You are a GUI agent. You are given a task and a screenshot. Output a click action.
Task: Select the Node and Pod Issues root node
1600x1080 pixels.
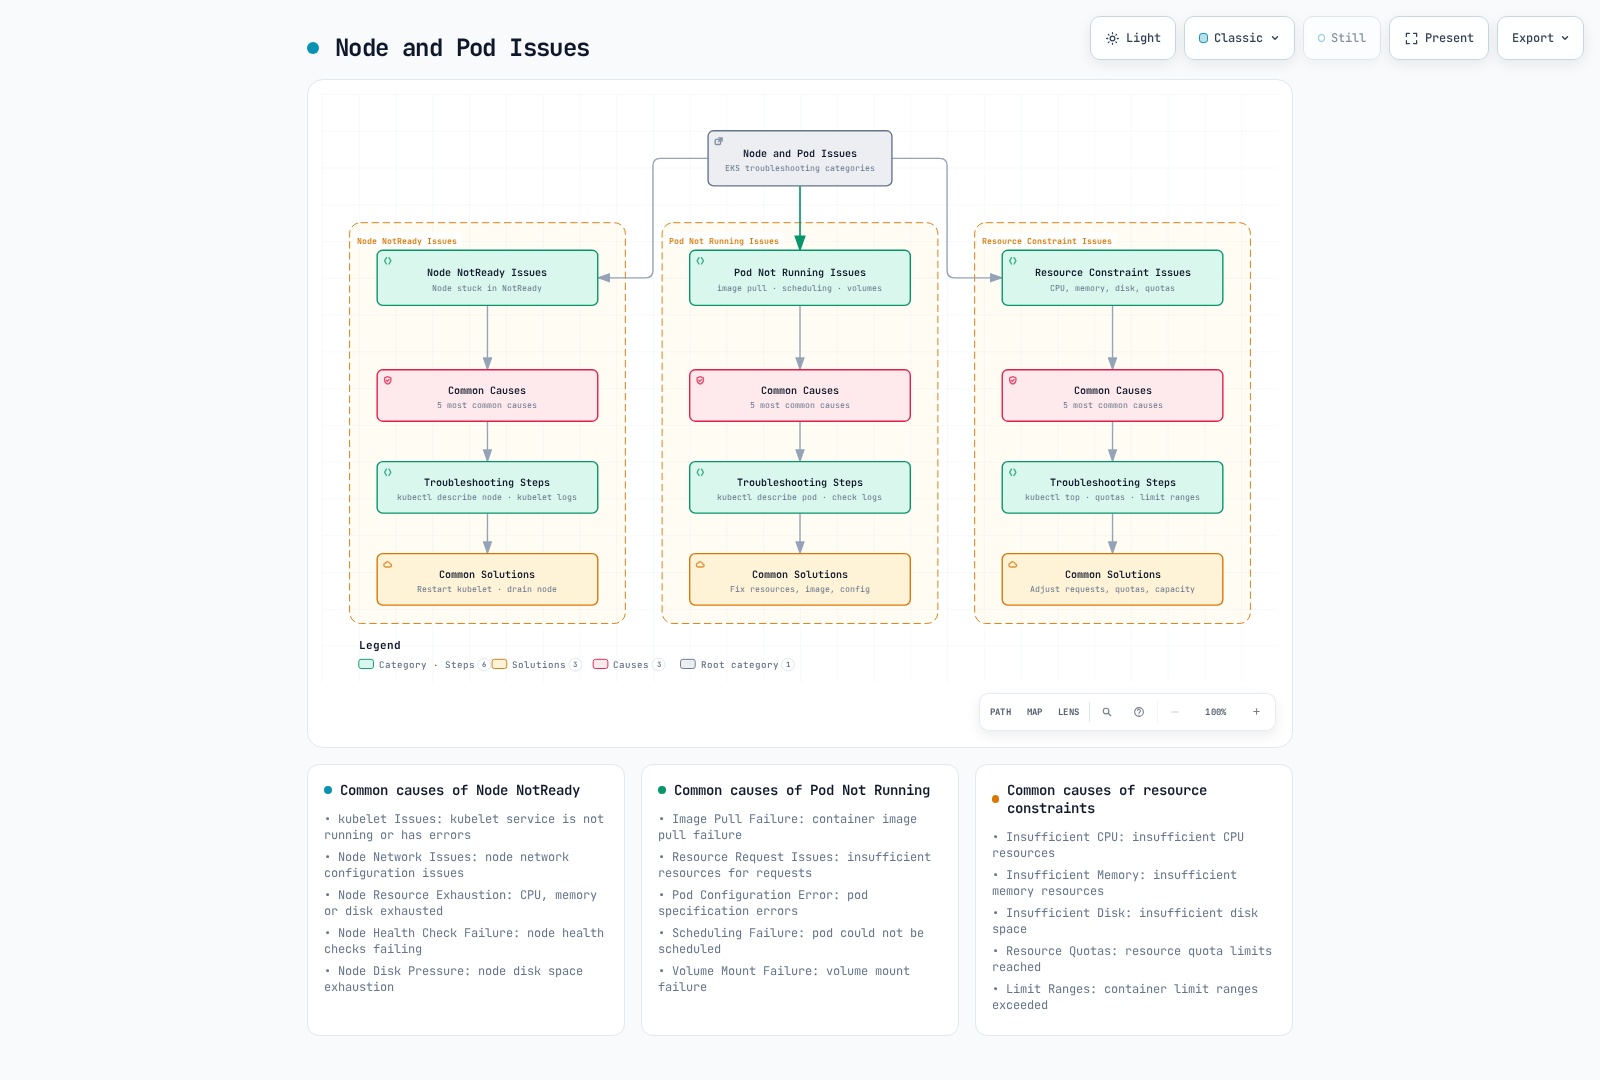(800, 158)
